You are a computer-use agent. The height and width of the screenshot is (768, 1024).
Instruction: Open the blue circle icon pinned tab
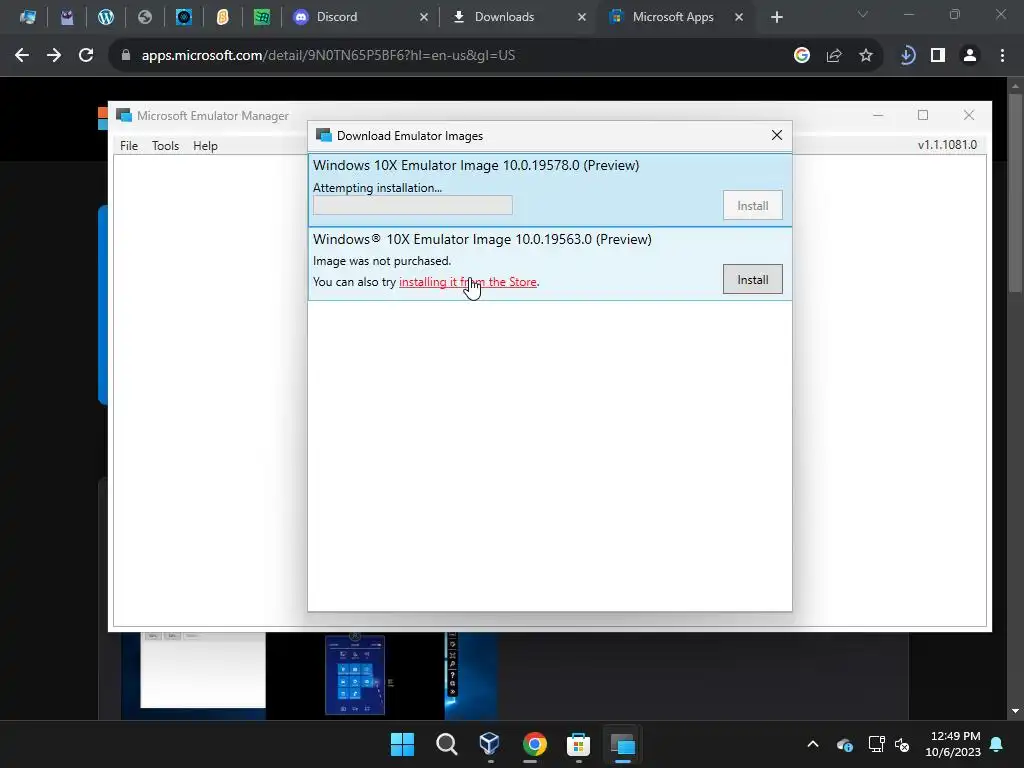[x=184, y=17]
